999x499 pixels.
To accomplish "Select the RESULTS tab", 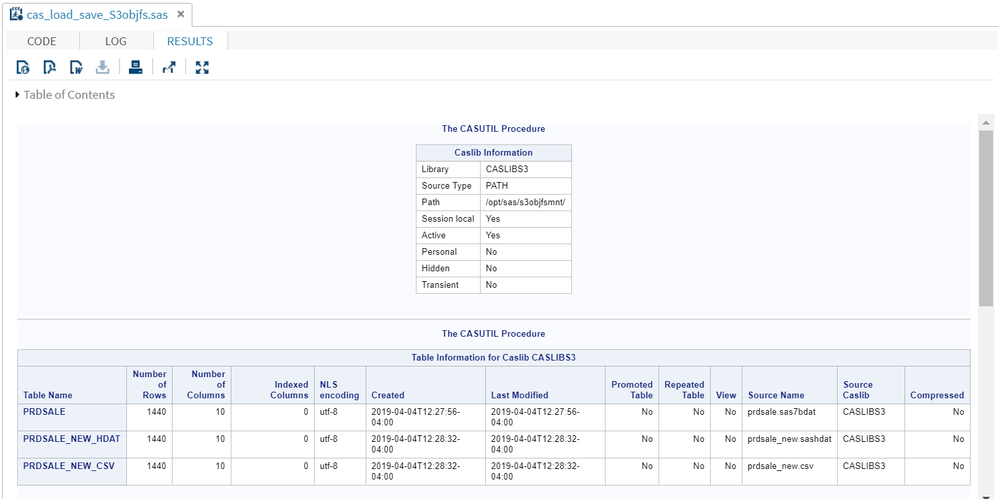I will [x=190, y=41].
